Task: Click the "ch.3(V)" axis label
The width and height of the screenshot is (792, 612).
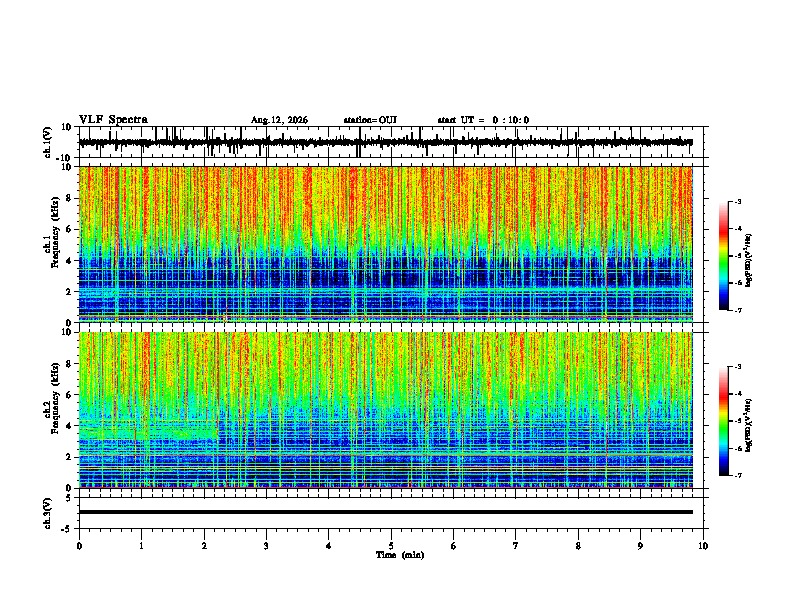Action: click(x=48, y=513)
